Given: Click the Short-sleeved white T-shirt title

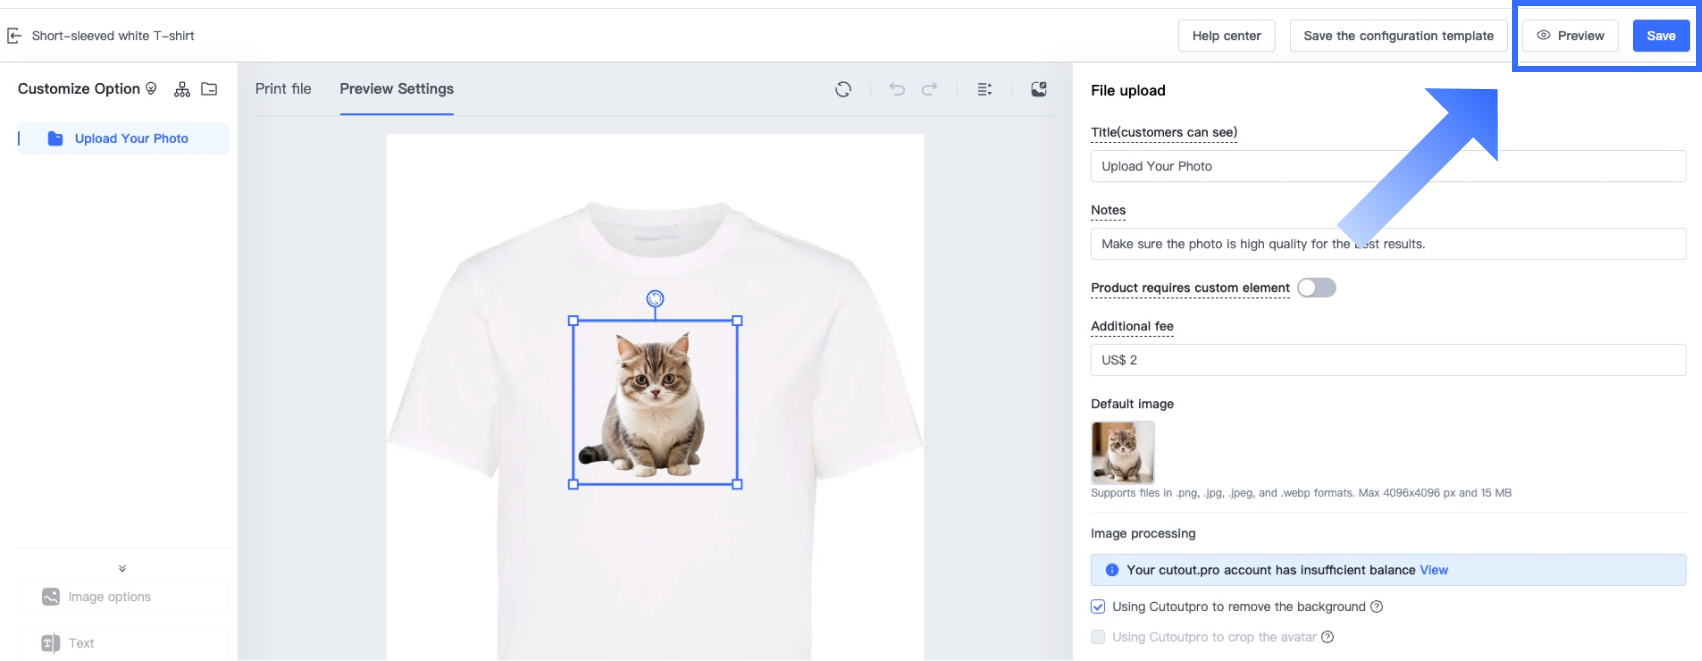Looking at the screenshot, I should [x=113, y=36].
